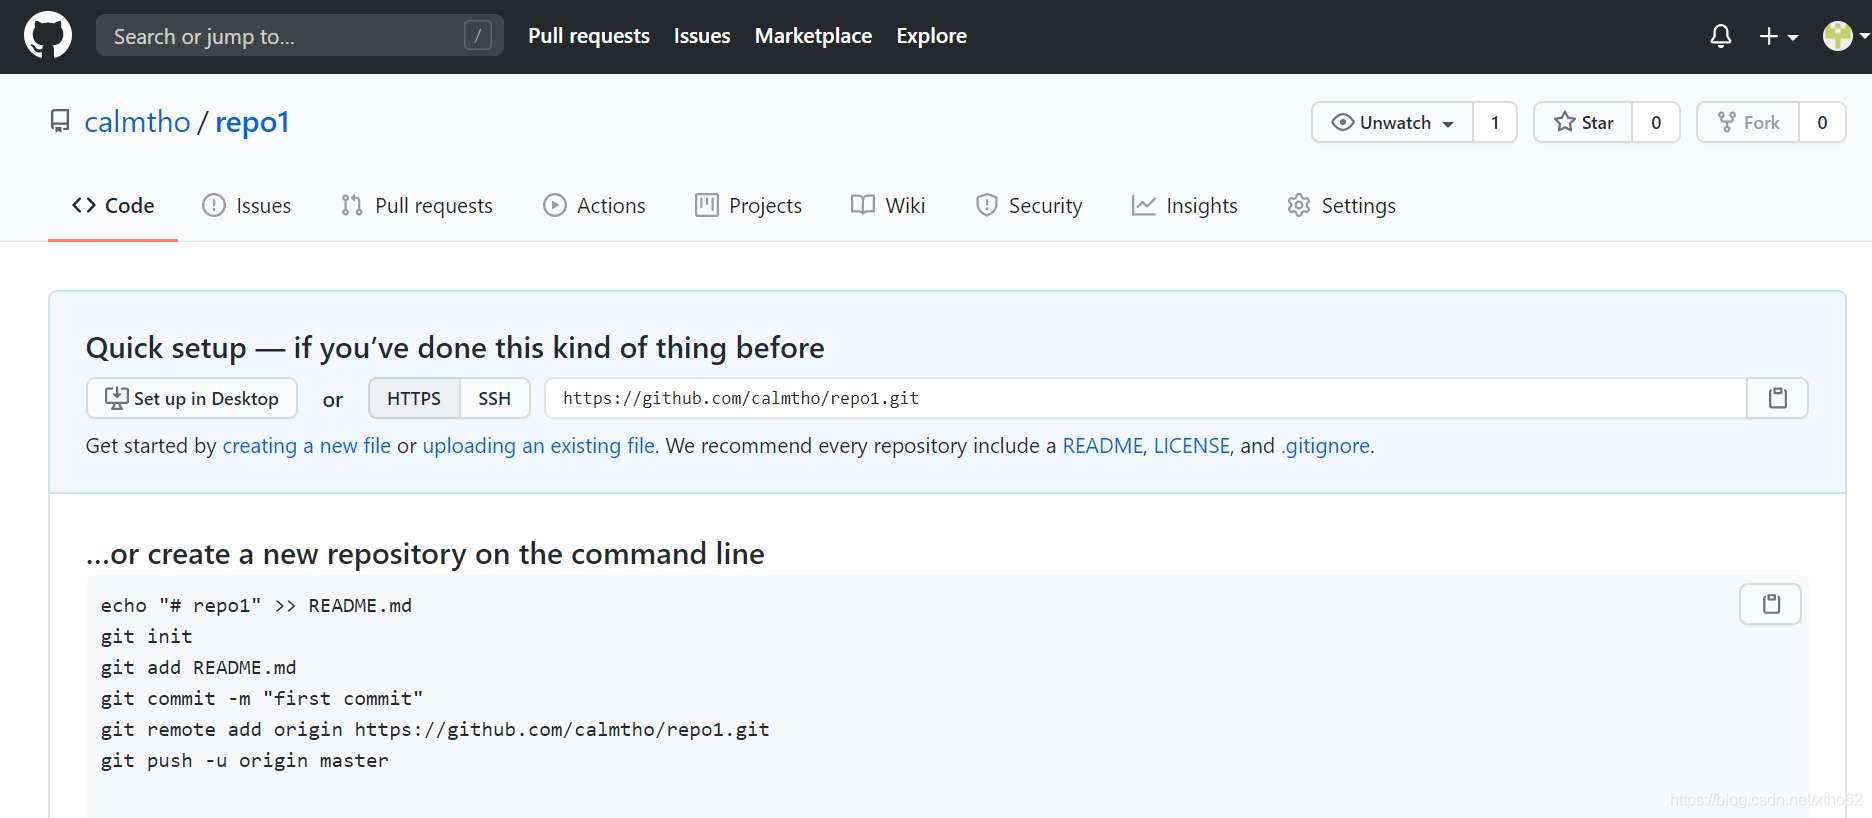
Task: Select the Code tab
Action: click(113, 206)
